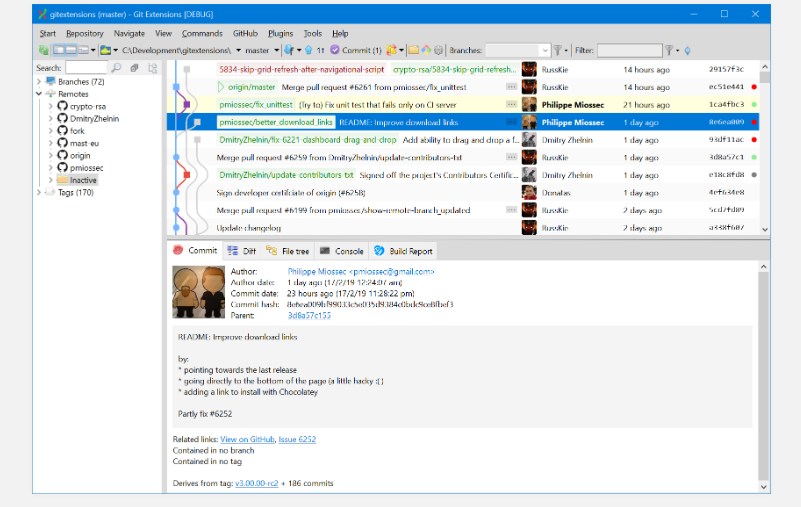Open the Repository menu
Screen dimensions: 801x507
pyautogui.click(x=85, y=33)
